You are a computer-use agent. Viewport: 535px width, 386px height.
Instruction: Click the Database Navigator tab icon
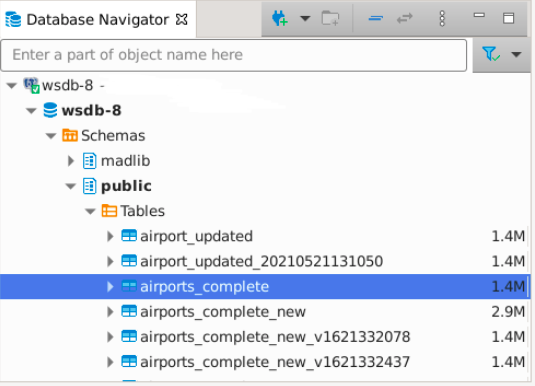13,19
